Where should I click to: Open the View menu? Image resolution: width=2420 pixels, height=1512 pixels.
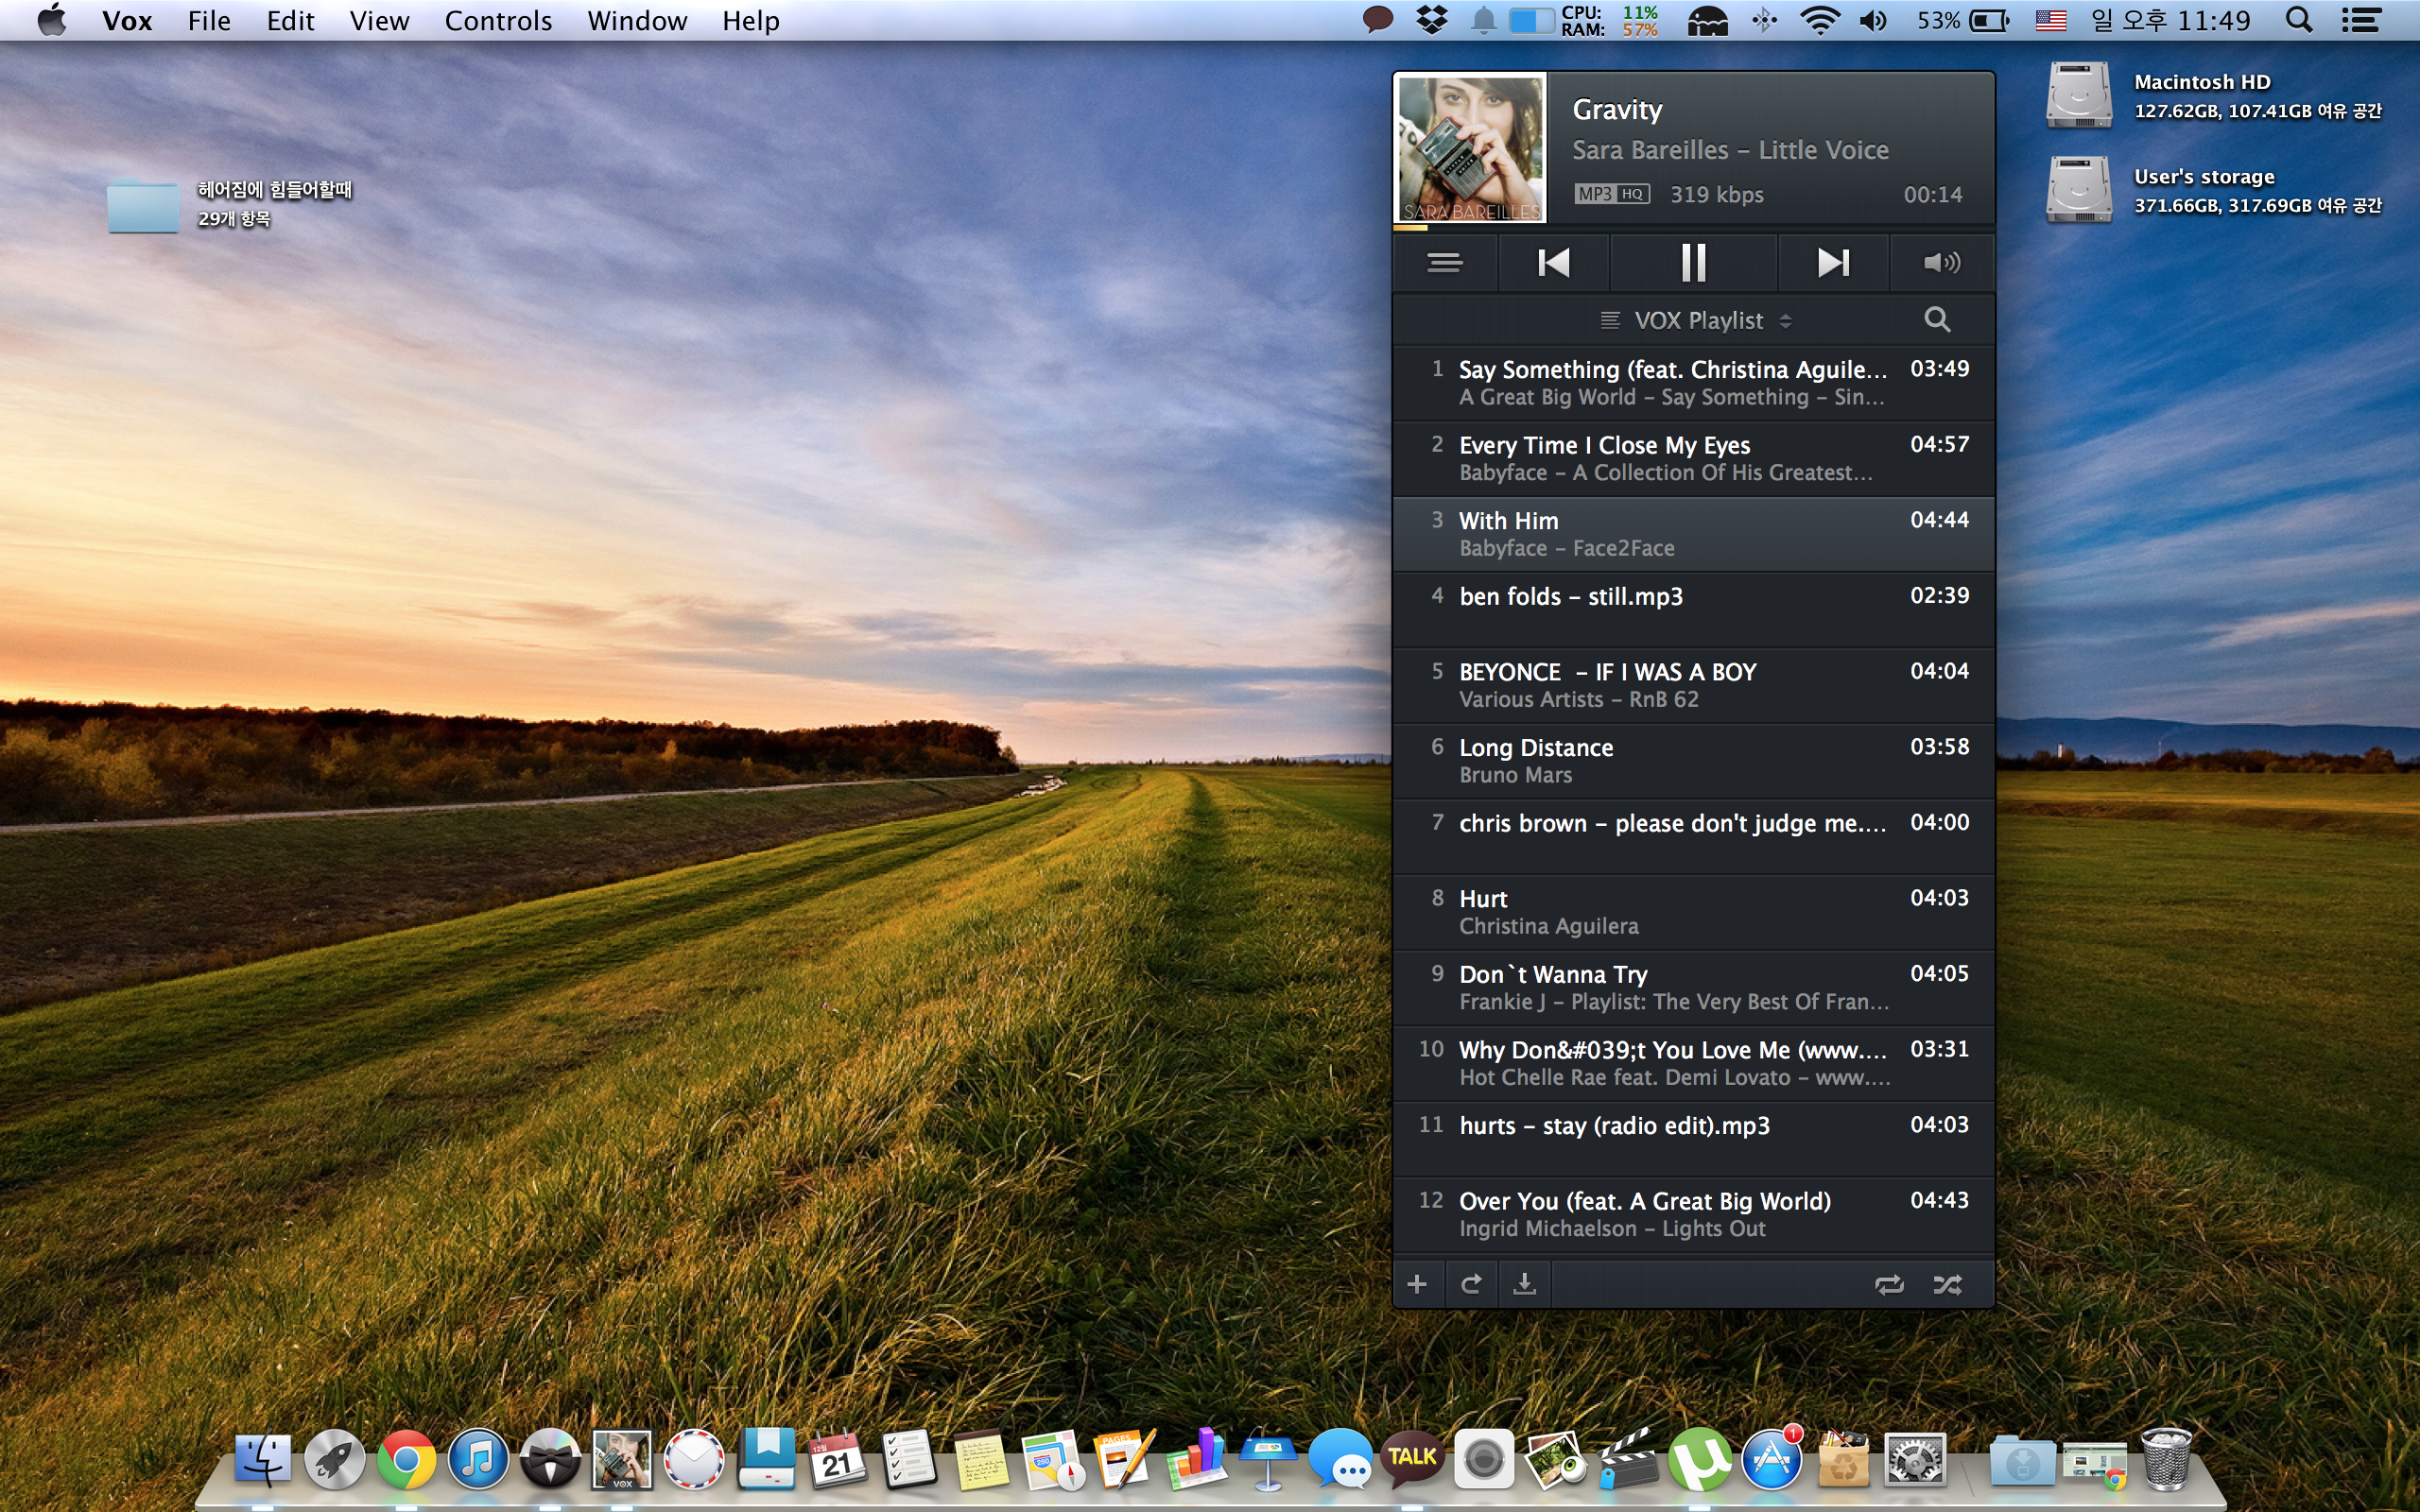point(379,20)
